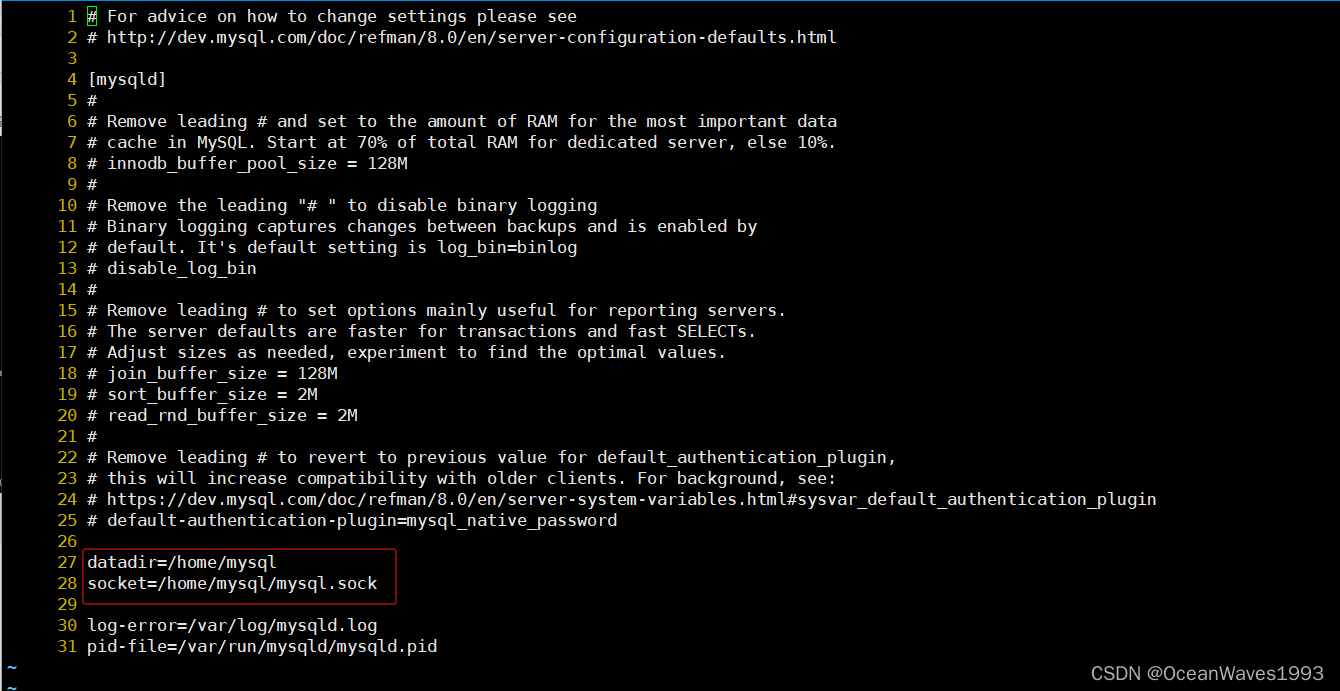Screen dimensions: 1340x691
Task: Click the log-error=/var/log/mysqld.log line
Action: click(x=232, y=625)
